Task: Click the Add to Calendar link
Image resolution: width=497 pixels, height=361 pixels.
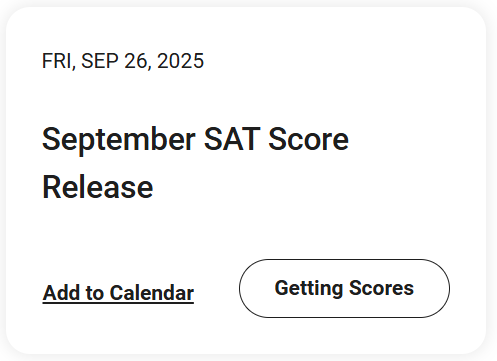Action: [x=118, y=293]
